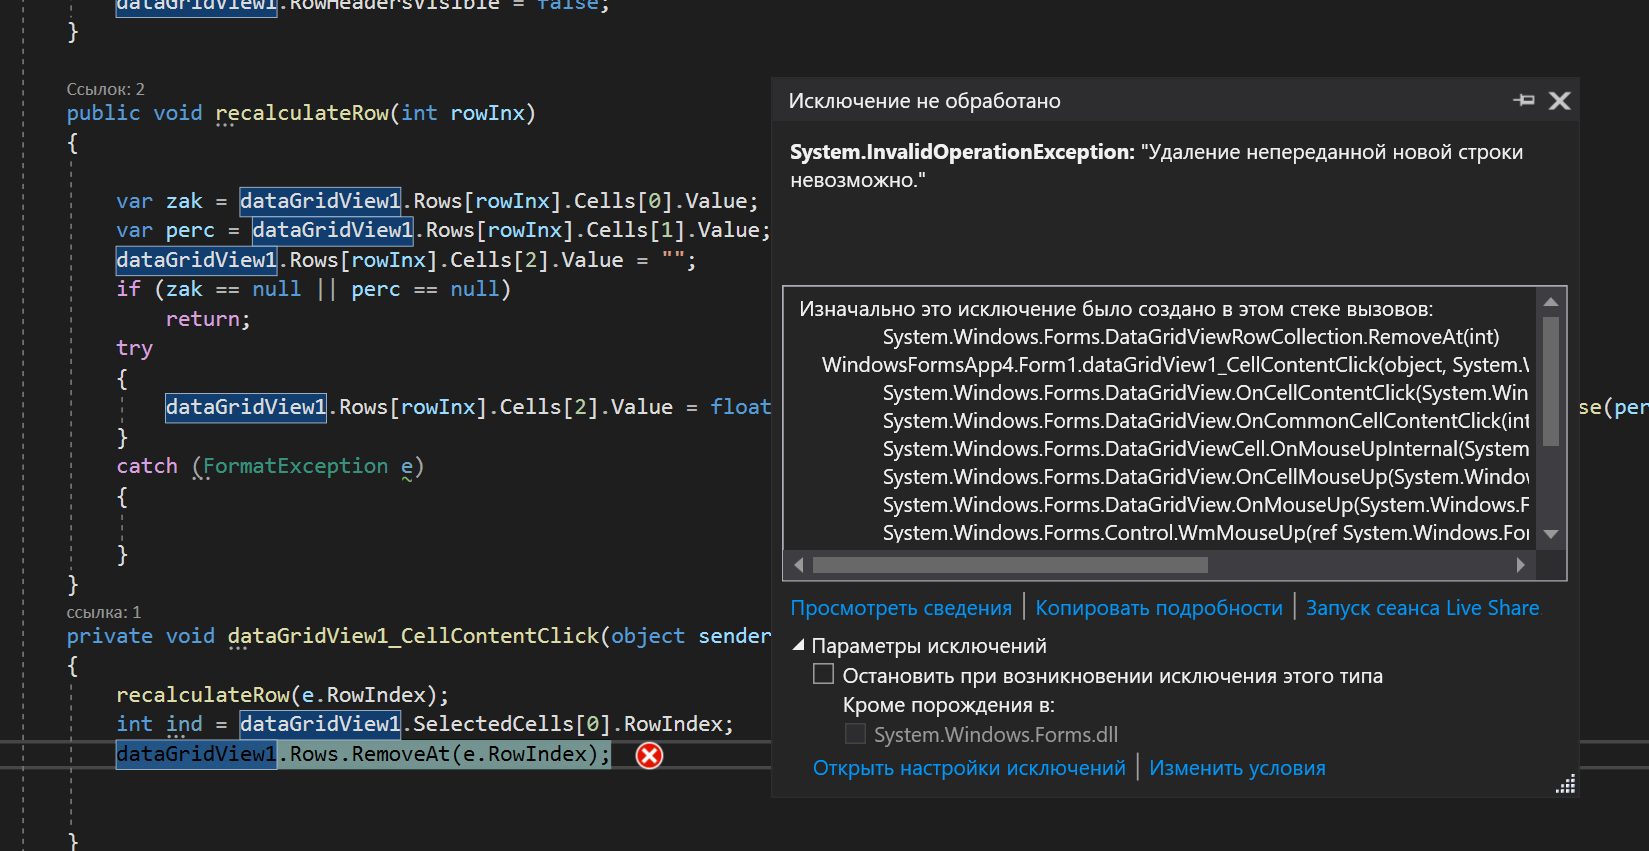The height and width of the screenshot is (851, 1649).
Task: Select the OnMouseUpInternal stack frame line
Action: click(x=1206, y=449)
